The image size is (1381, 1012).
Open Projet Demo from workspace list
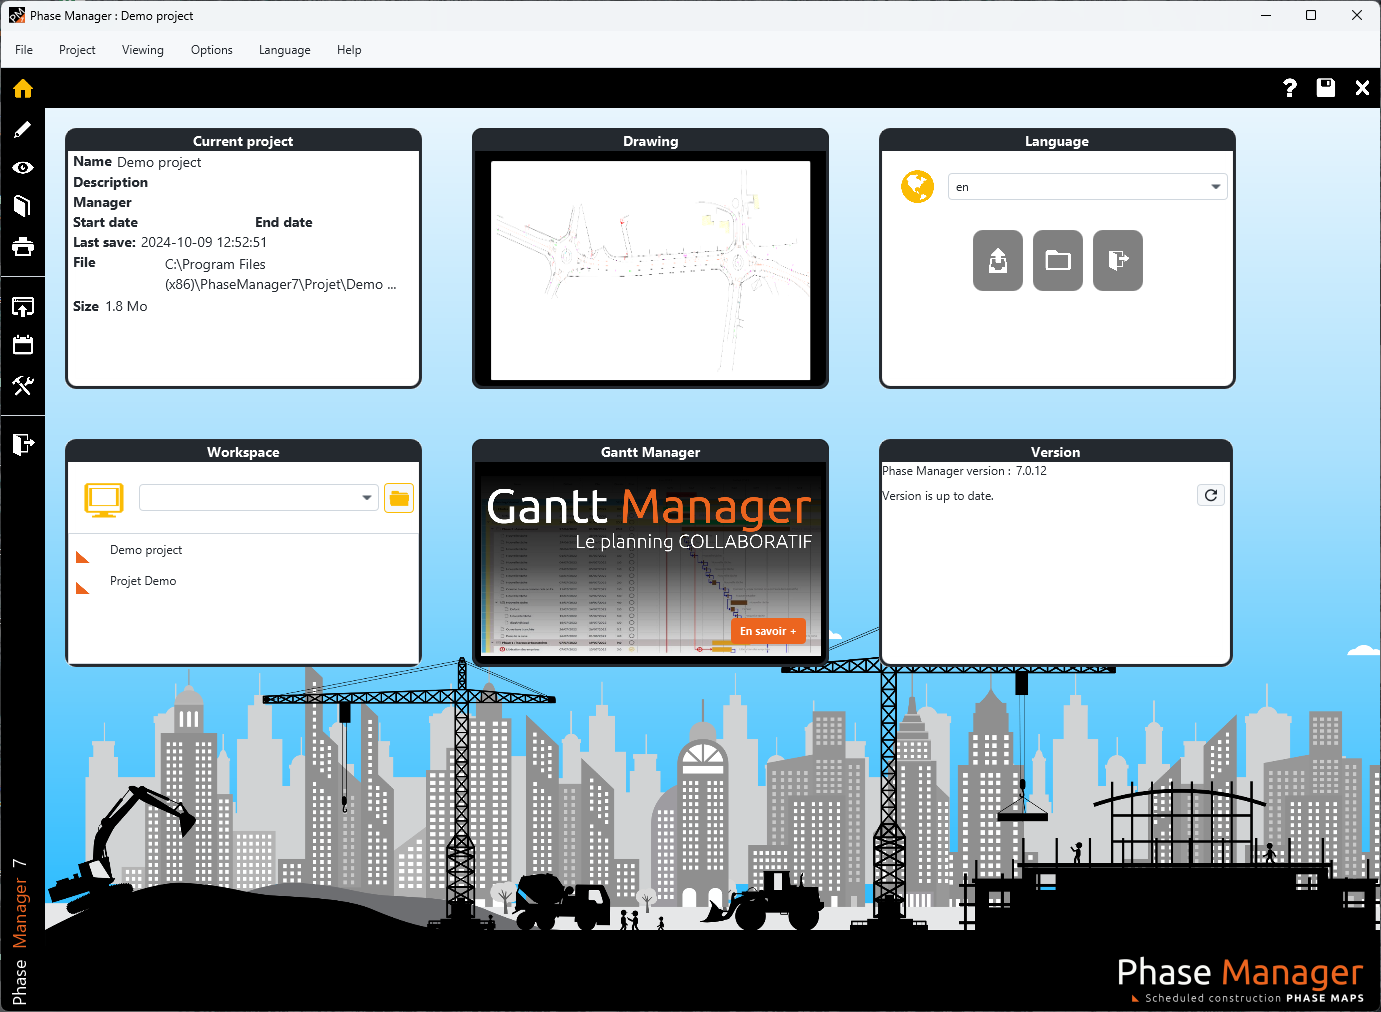(143, 581)
